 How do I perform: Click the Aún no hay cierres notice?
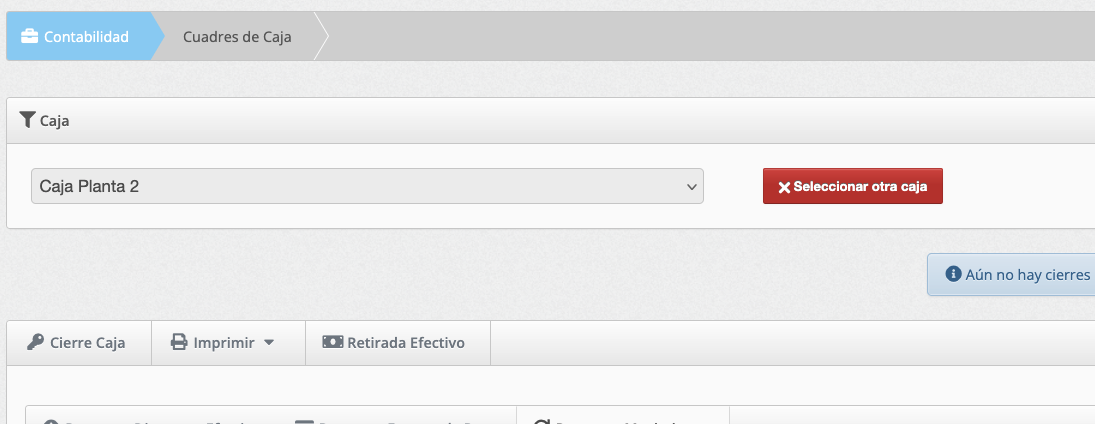[x=1020, y=274]
